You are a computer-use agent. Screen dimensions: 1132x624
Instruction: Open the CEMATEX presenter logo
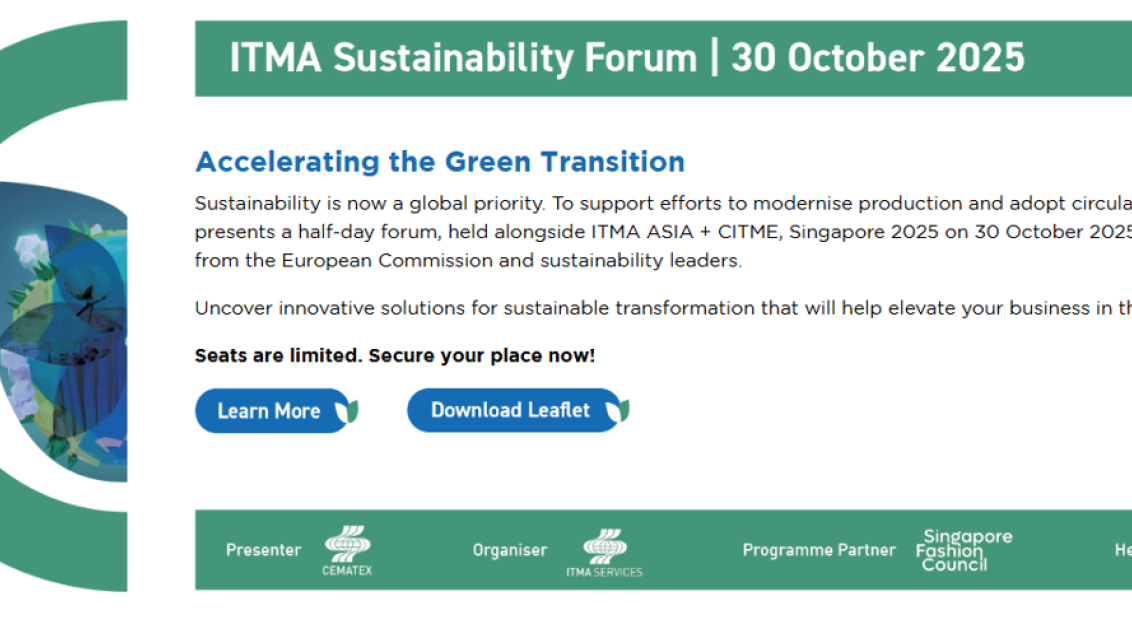pos(347,551)
